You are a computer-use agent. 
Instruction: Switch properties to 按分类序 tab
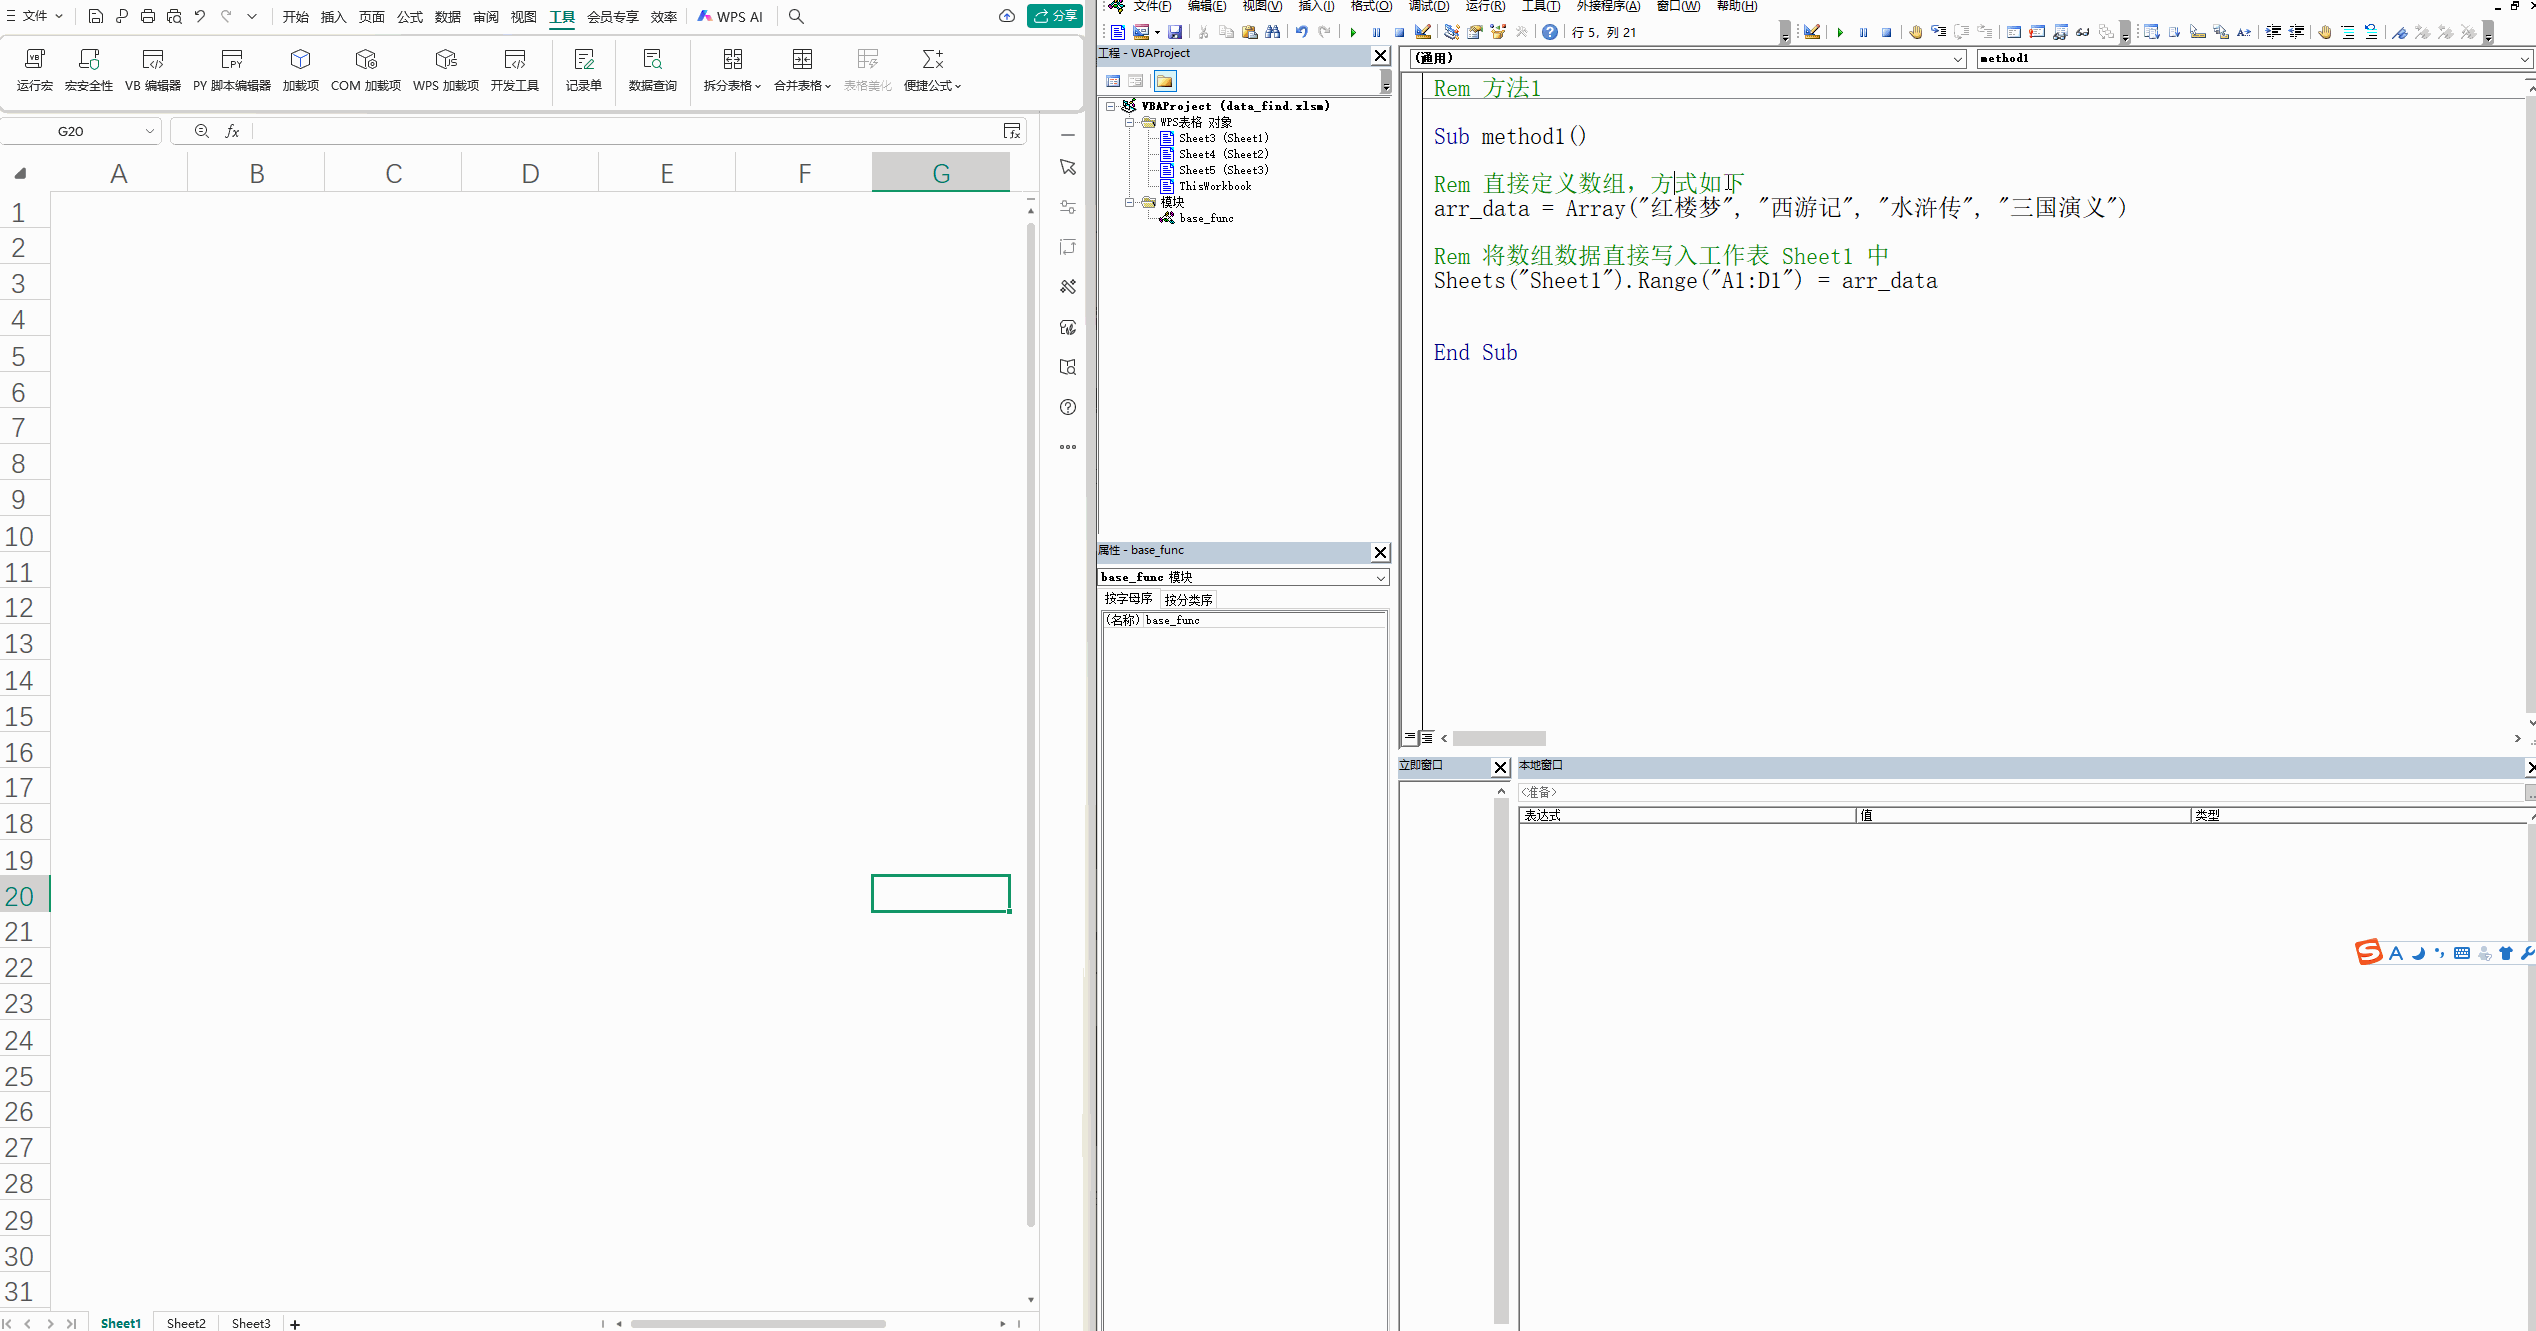tap(1188, 600)
